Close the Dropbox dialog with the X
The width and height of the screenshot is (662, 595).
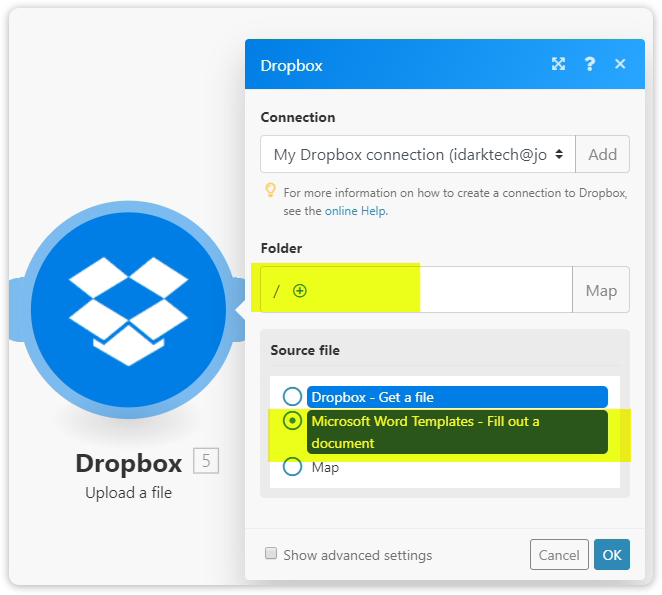pyautogui.click(x=620, y=64)
